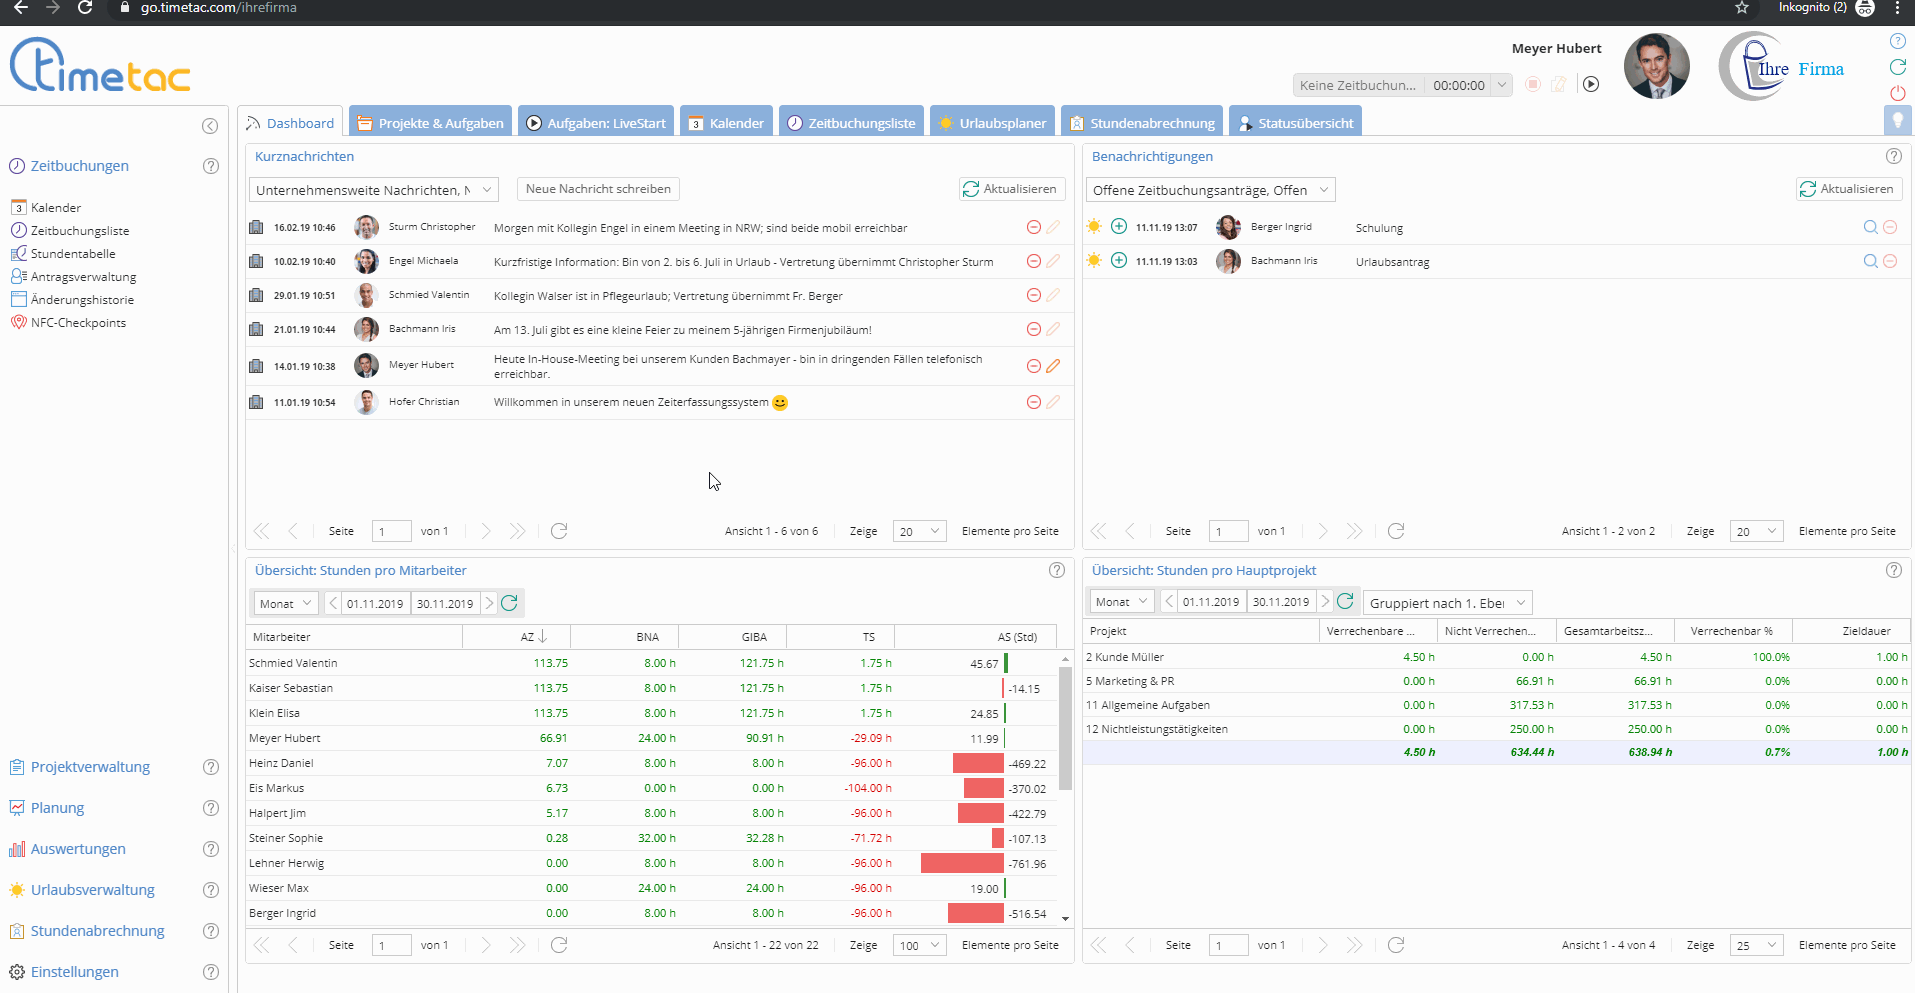The width and height of the screenshot is (1915, 993).
Task: Approve Berger Ingrid's Schulung request plus icon
Action: (1119, 227)
